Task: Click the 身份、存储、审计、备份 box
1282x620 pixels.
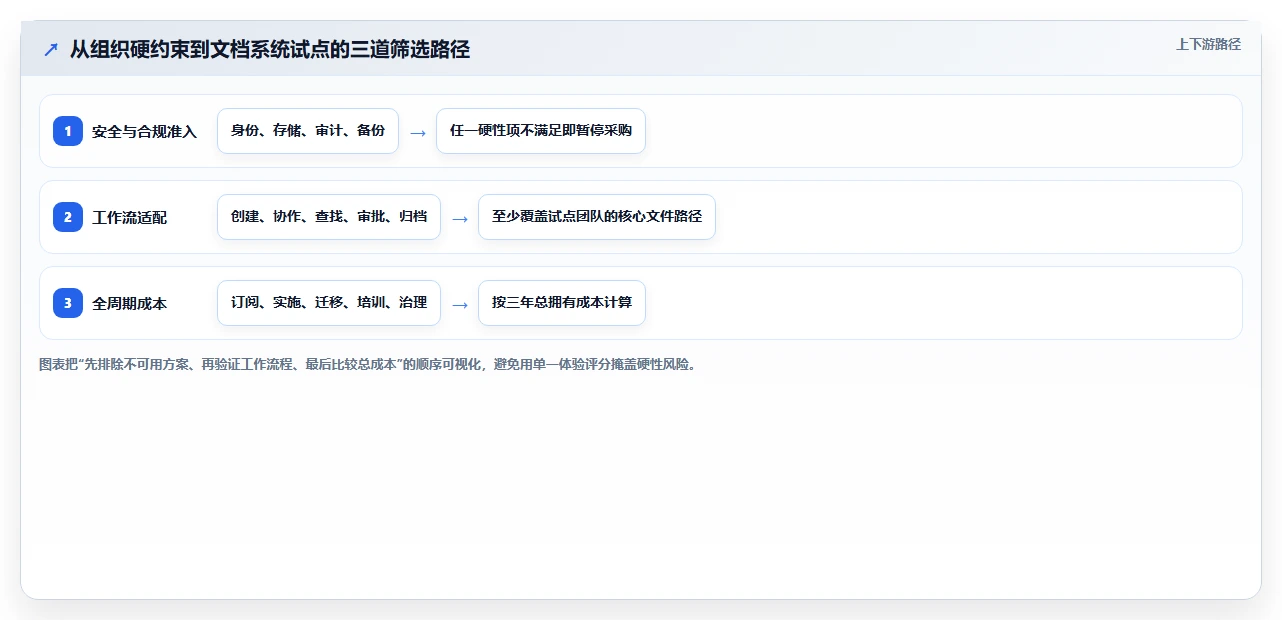Action: (x=308, y=131)
